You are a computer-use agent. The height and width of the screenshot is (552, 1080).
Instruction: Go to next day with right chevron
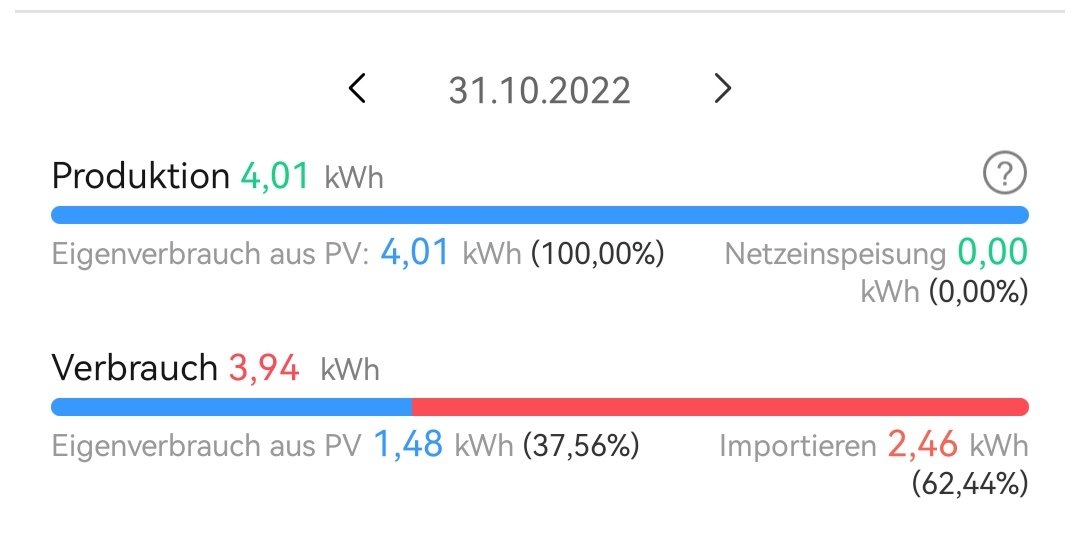point(723,90)
